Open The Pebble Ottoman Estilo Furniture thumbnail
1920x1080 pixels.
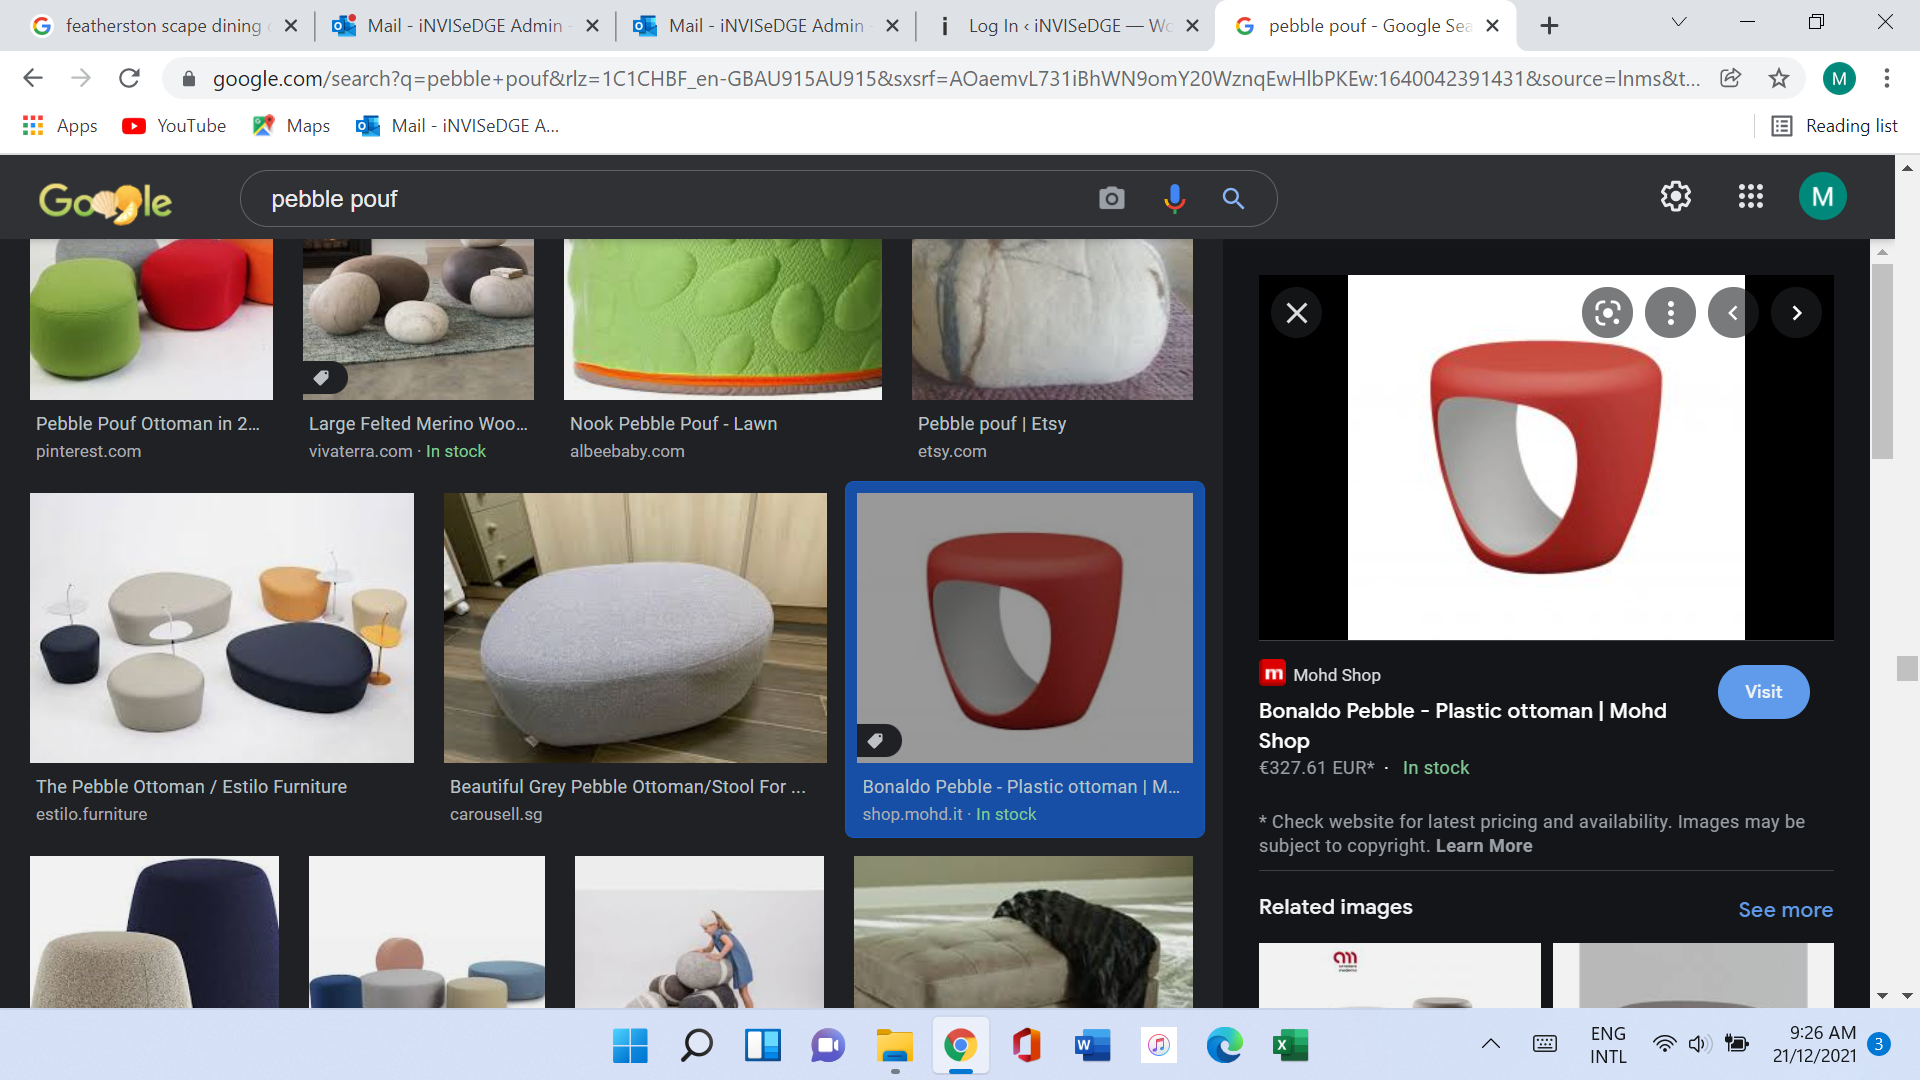click(x=222, y=628)
